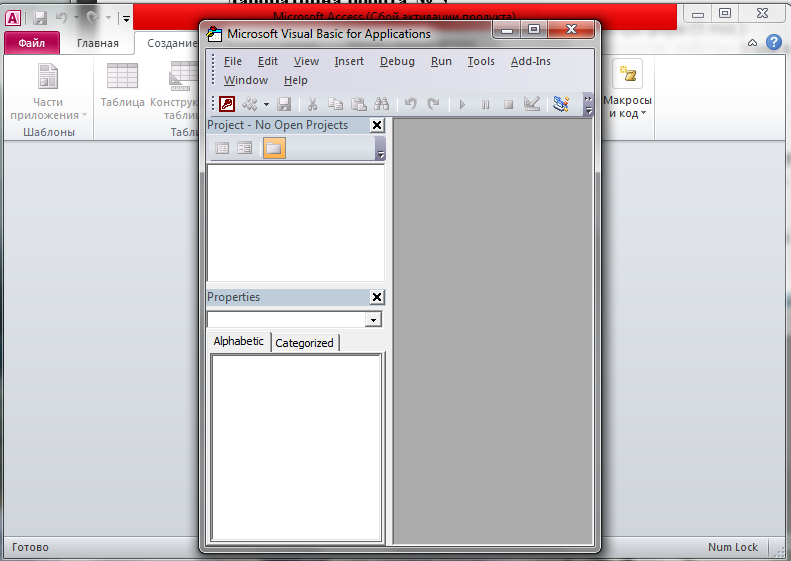Click the Insert Module icon in VBA toolbar
This screenshot has width=791, height=561.
click(250, 104)
